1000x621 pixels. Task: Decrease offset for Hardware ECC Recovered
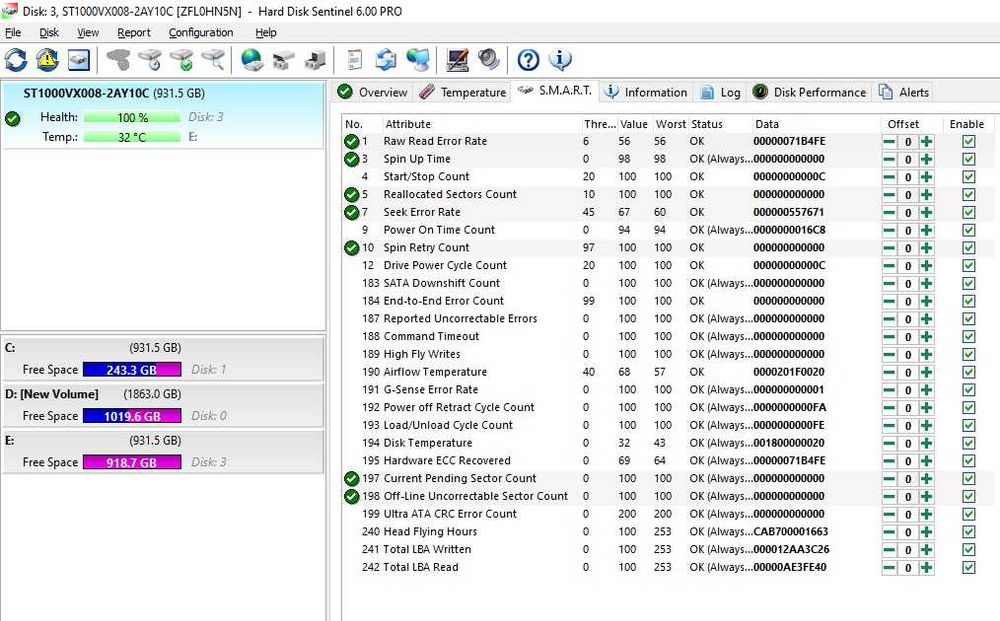click(889, 461)
